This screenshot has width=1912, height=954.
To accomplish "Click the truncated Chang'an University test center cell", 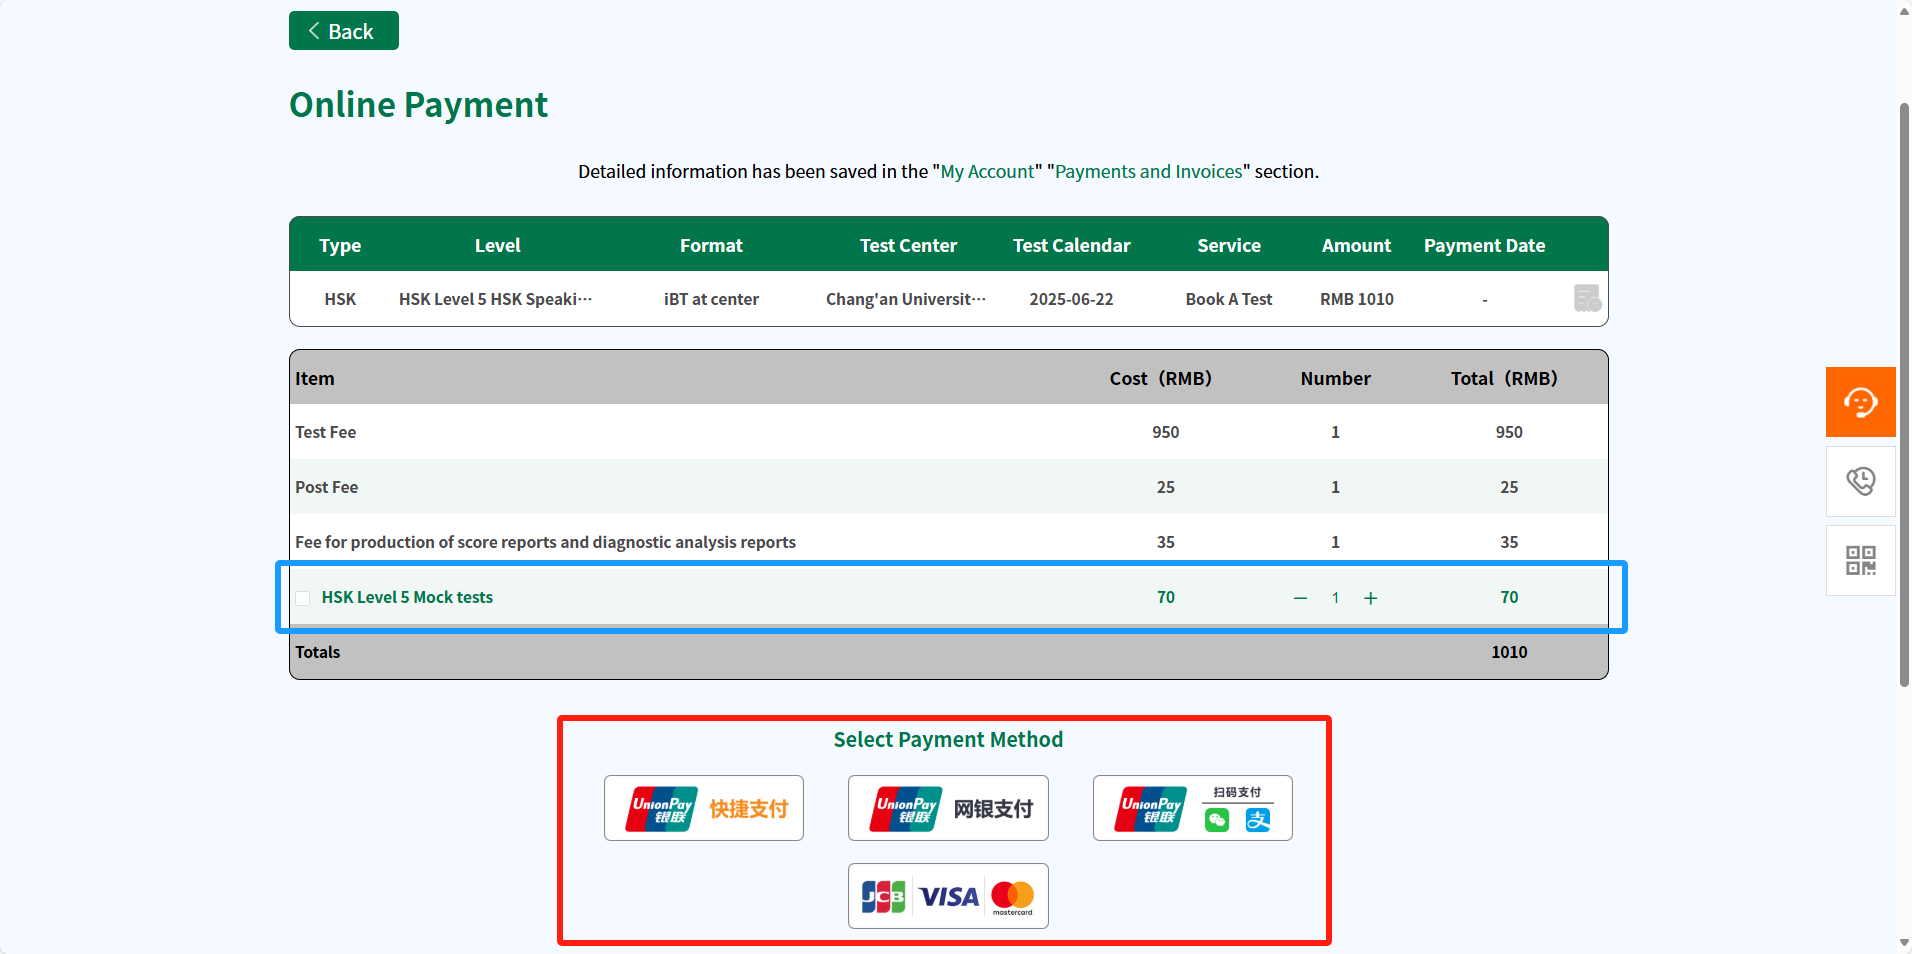I will point(905,299).
